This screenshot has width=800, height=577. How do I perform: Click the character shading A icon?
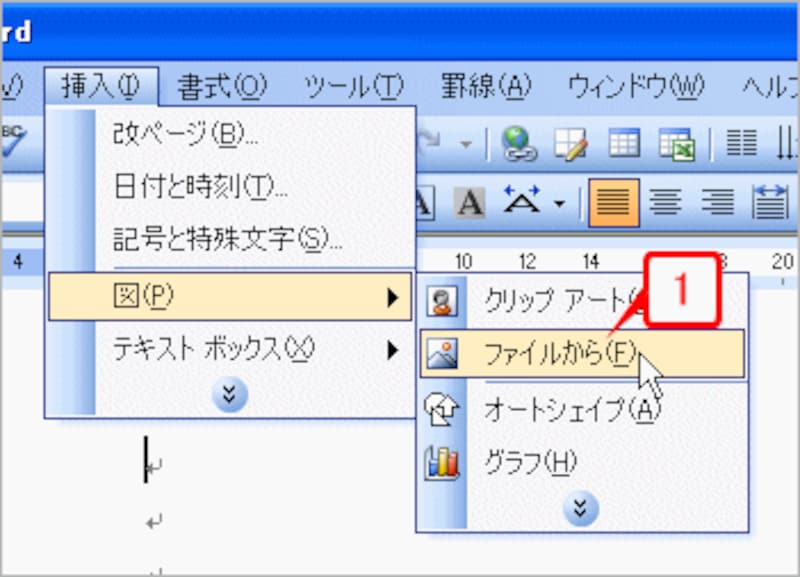468,201
